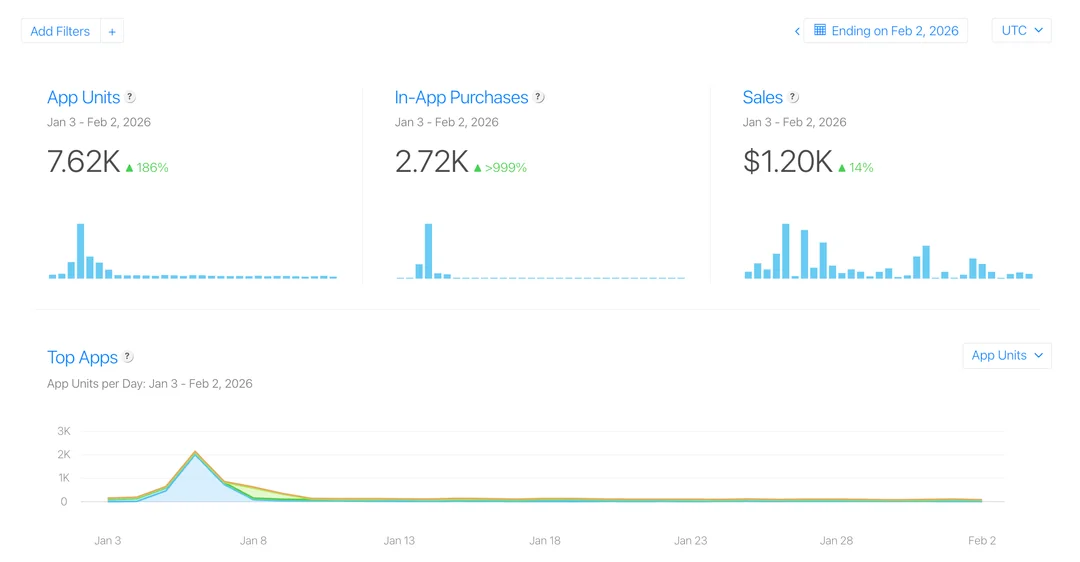Viewport: 1080px width, 562px height.
Task: Click the help icon beside Top Apps
Action: coord(128,358)
